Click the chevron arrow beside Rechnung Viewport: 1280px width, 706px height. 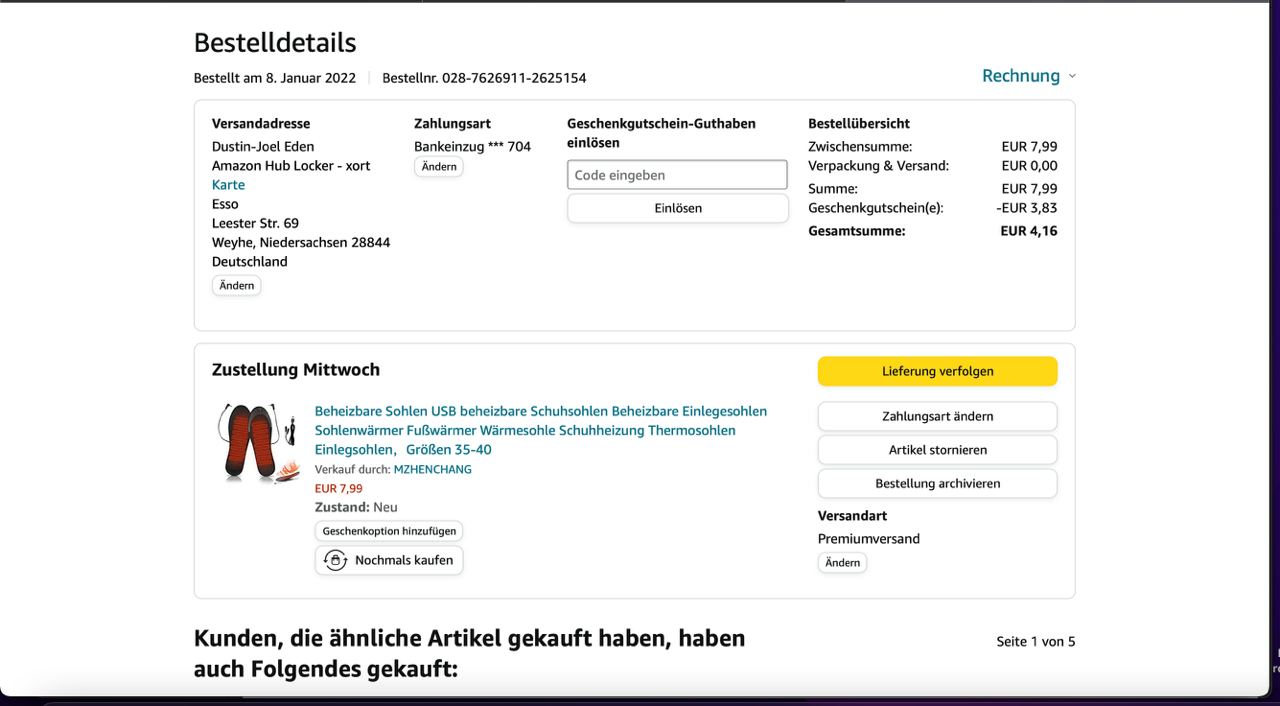[x=1072, y=76]
